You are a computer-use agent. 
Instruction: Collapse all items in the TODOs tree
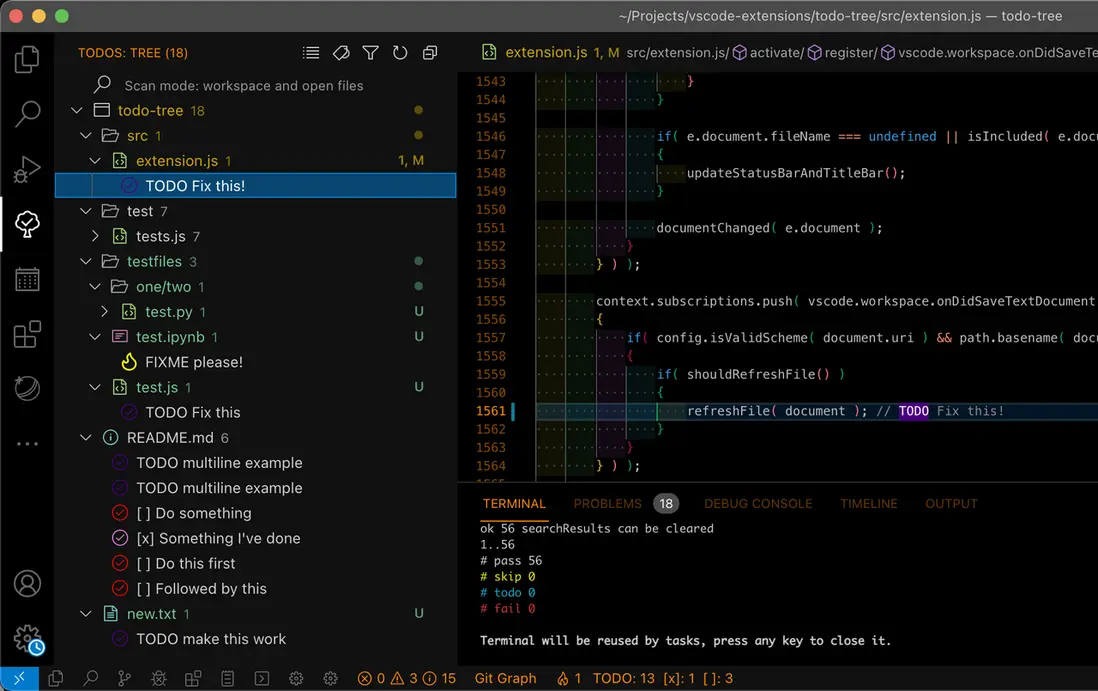430,53
